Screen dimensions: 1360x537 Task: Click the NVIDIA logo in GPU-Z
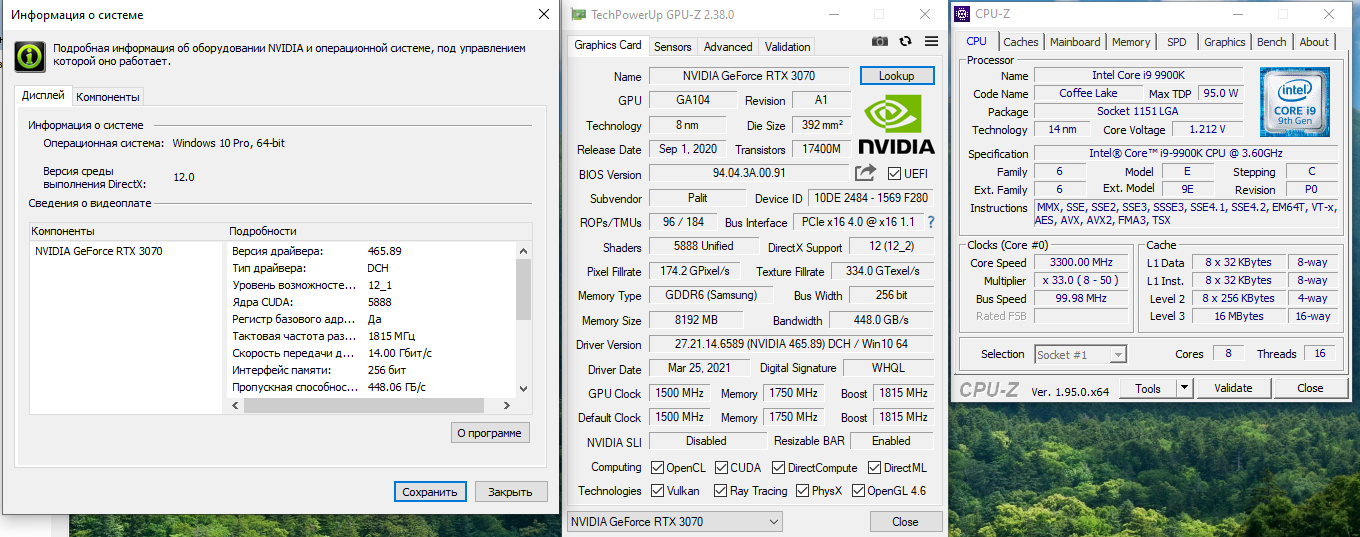pos(897,125)
